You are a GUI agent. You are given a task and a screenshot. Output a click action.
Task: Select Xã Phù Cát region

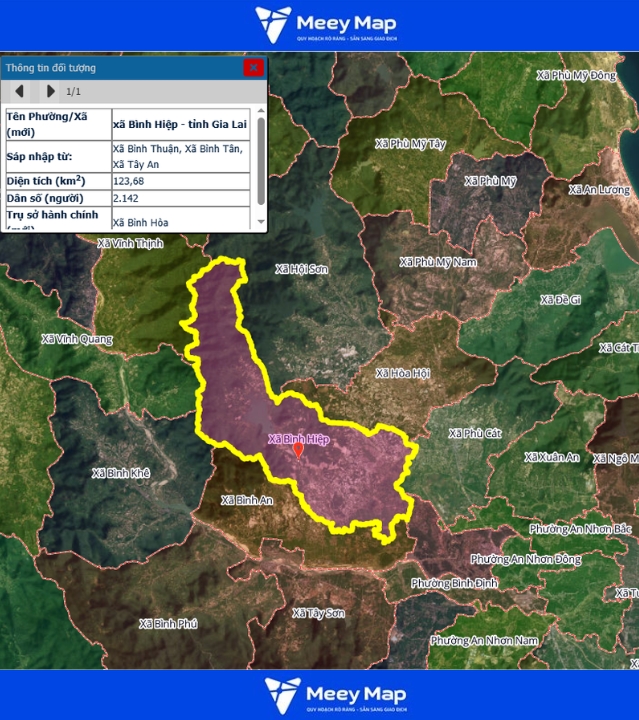pos(475,434)
